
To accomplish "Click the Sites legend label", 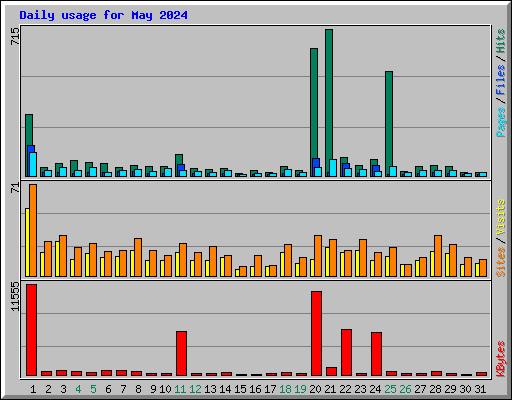I will [x=501, y=262].
